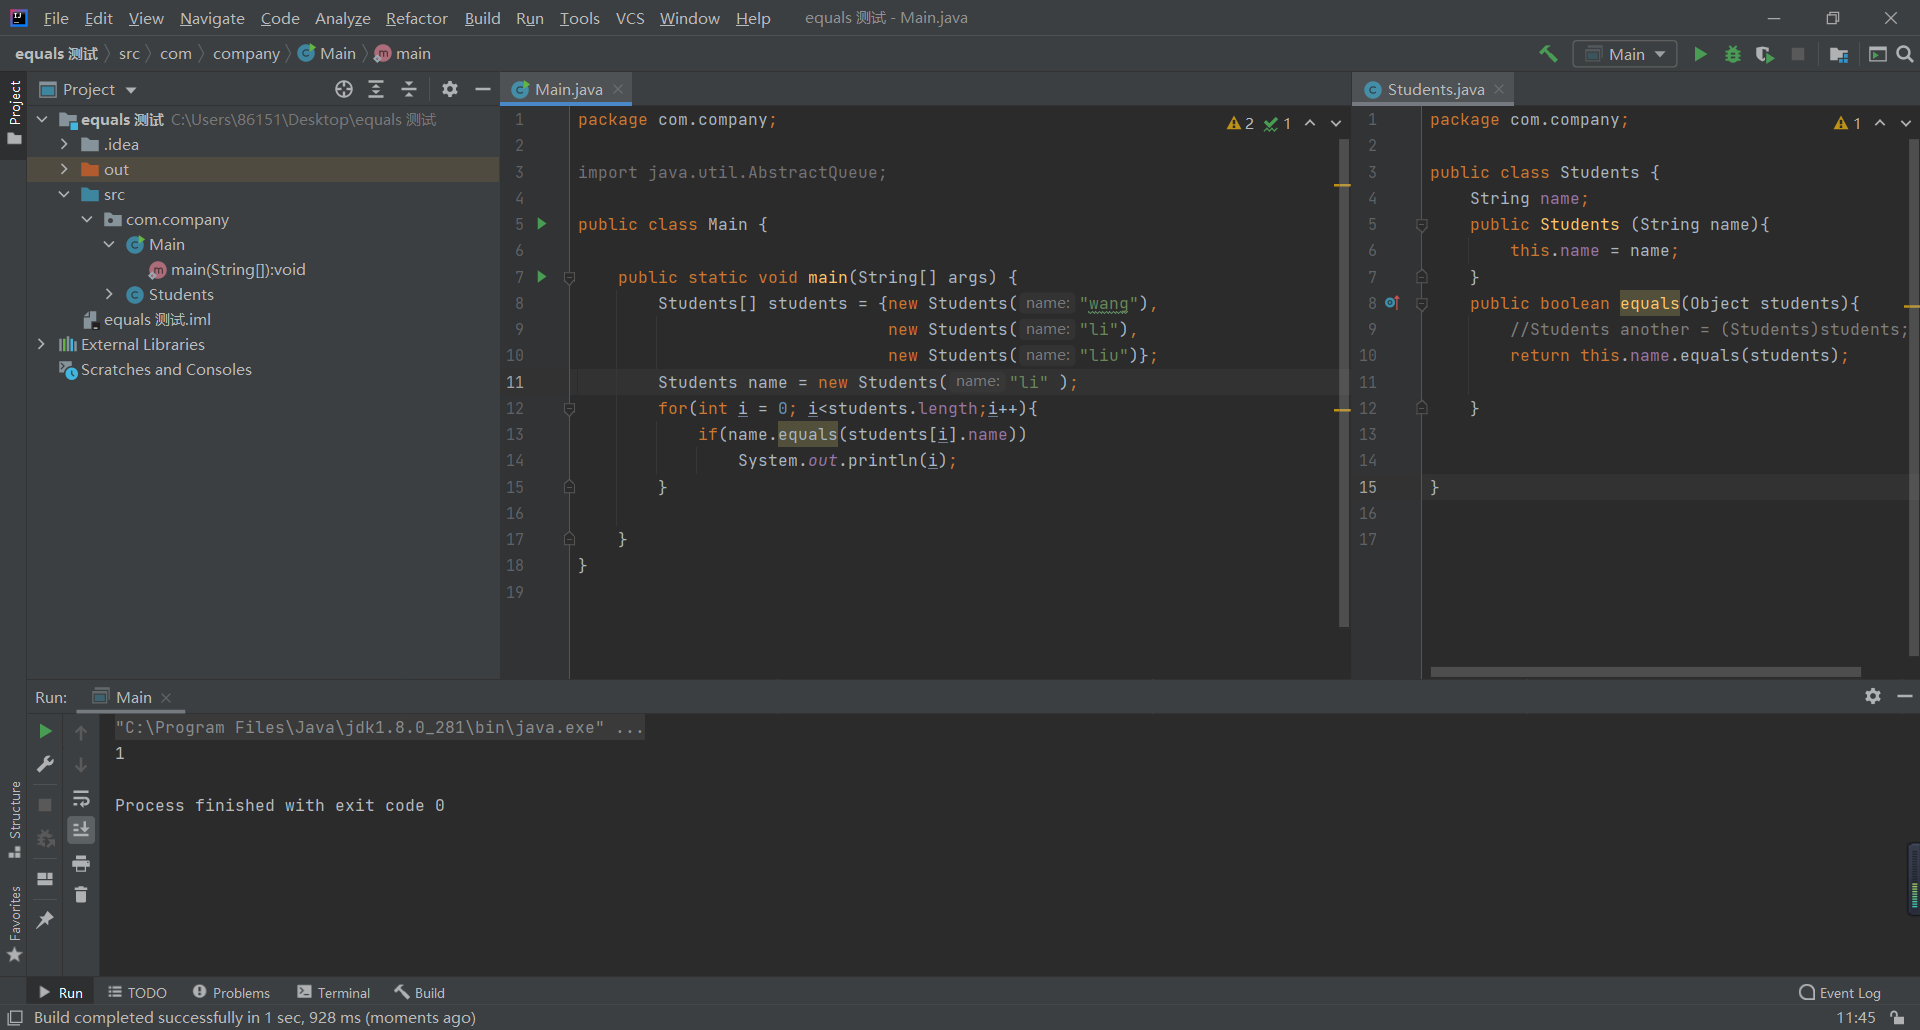Open the File menu
This screenshot has height=1030, width=1920.
[56, 18]
